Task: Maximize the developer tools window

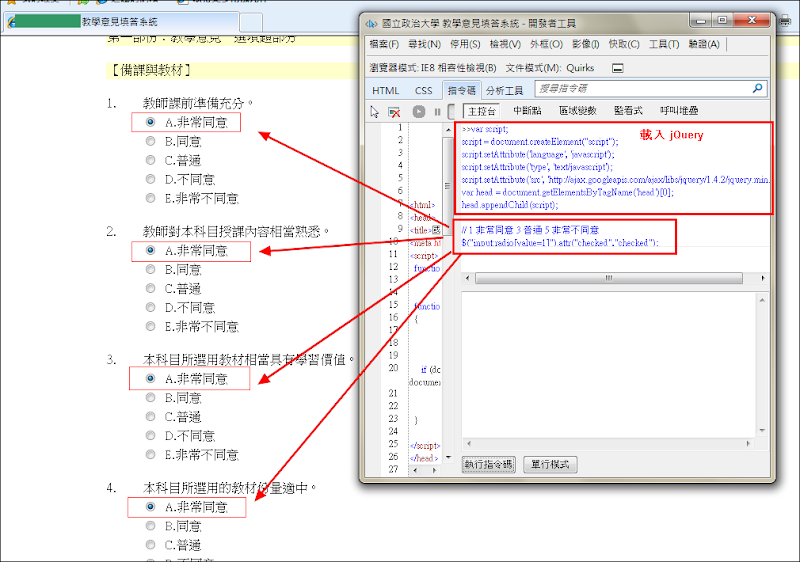Action: tap(722, 20)
